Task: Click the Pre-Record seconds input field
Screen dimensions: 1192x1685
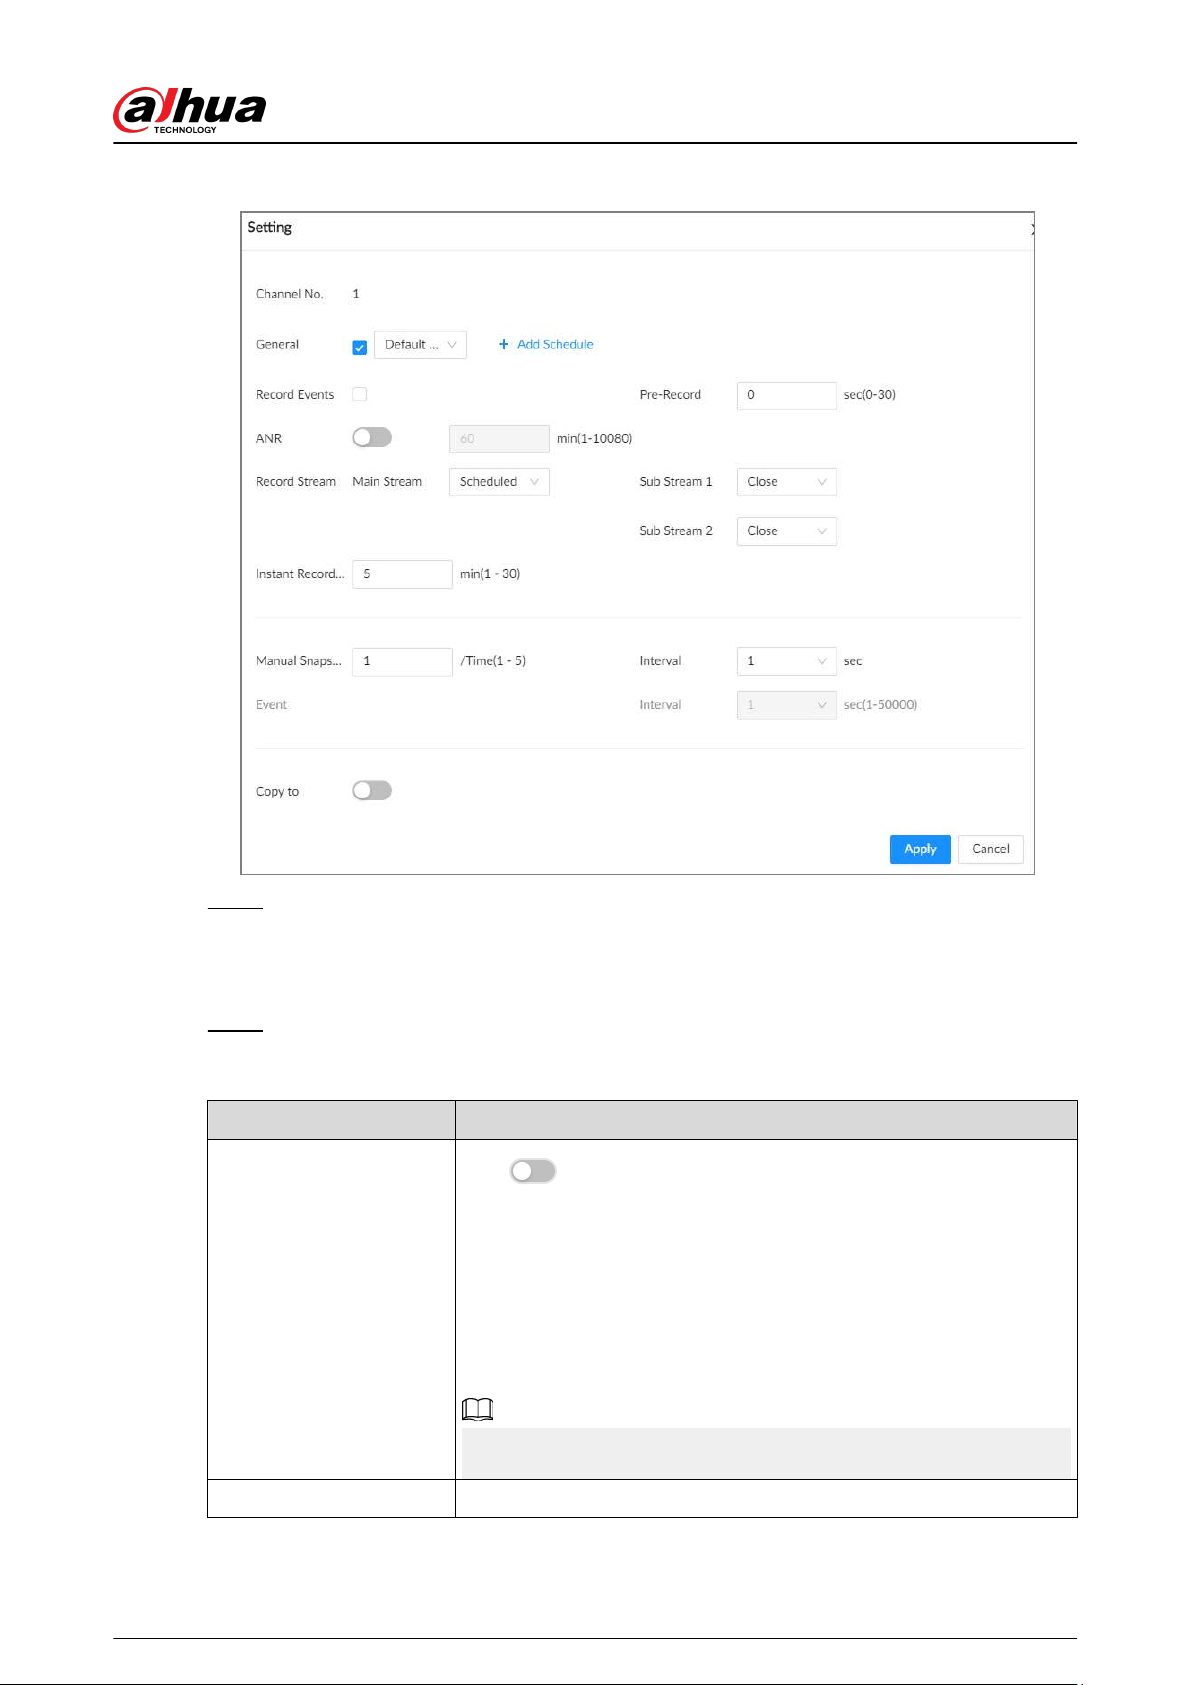Action: tap(786, 395)
